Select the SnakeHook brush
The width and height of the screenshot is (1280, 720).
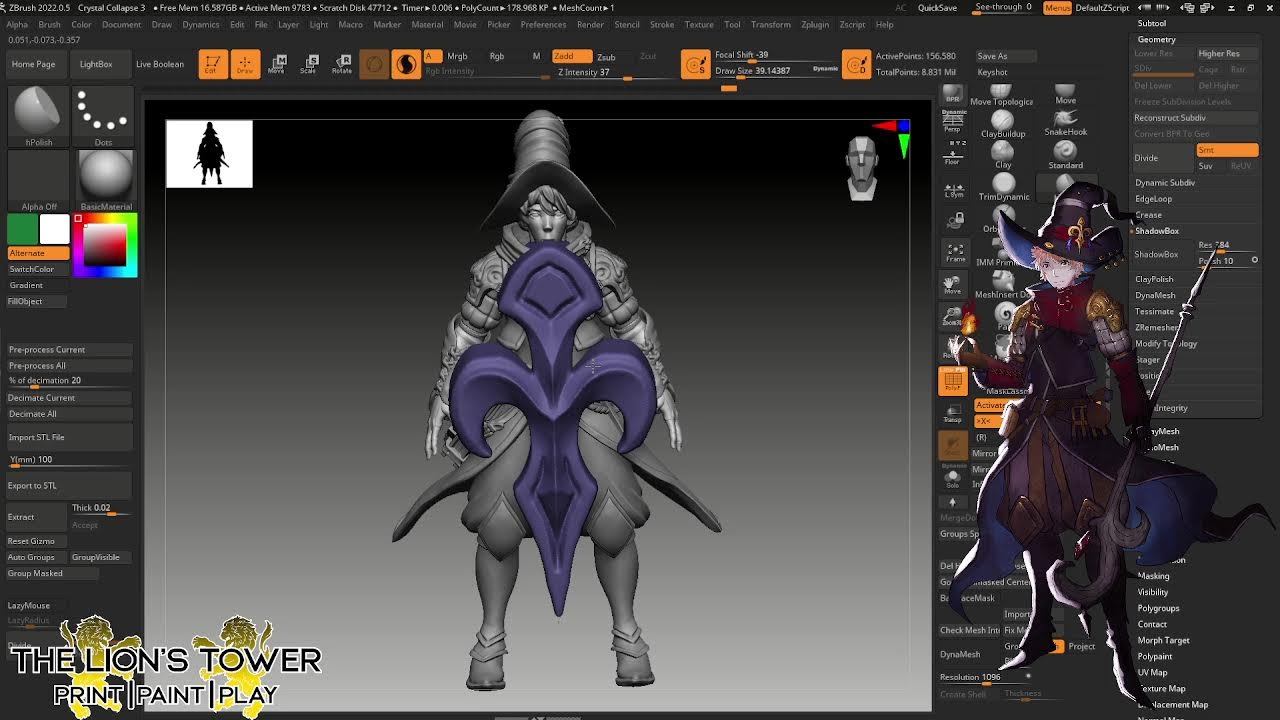[1066, 123]
